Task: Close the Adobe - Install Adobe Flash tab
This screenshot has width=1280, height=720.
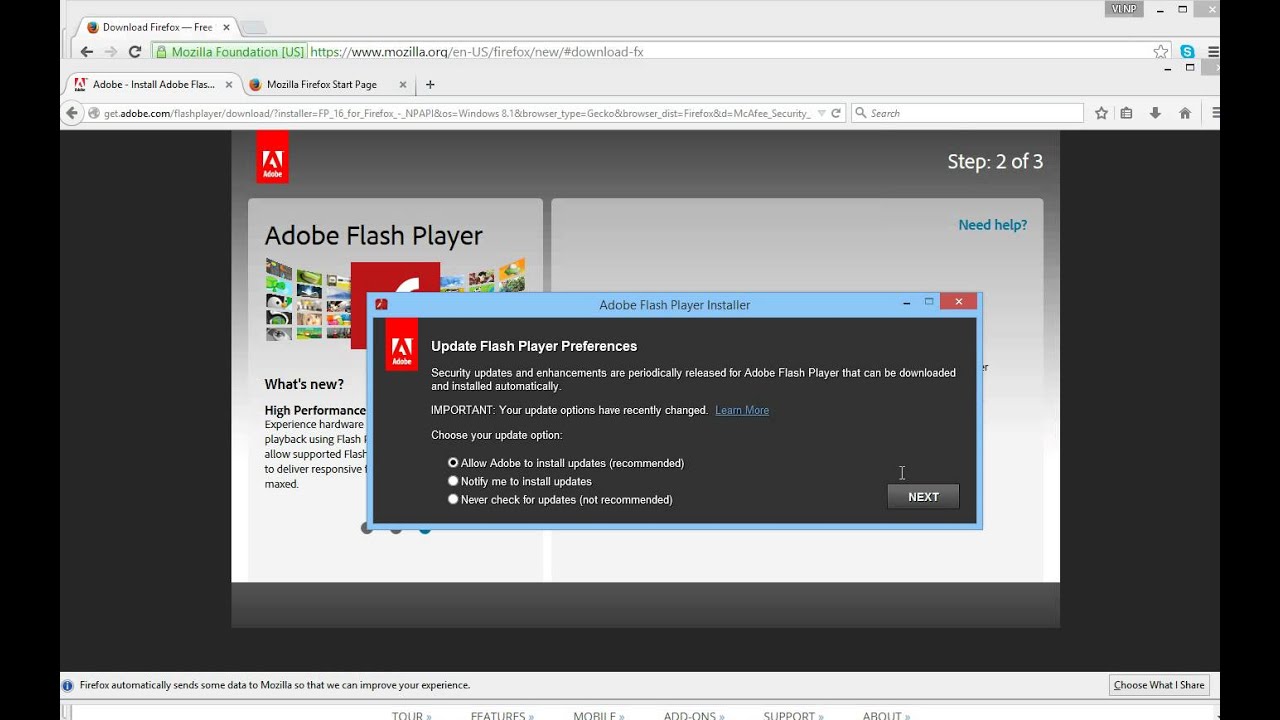Action: pyautogui.click(x=229, y=85)
